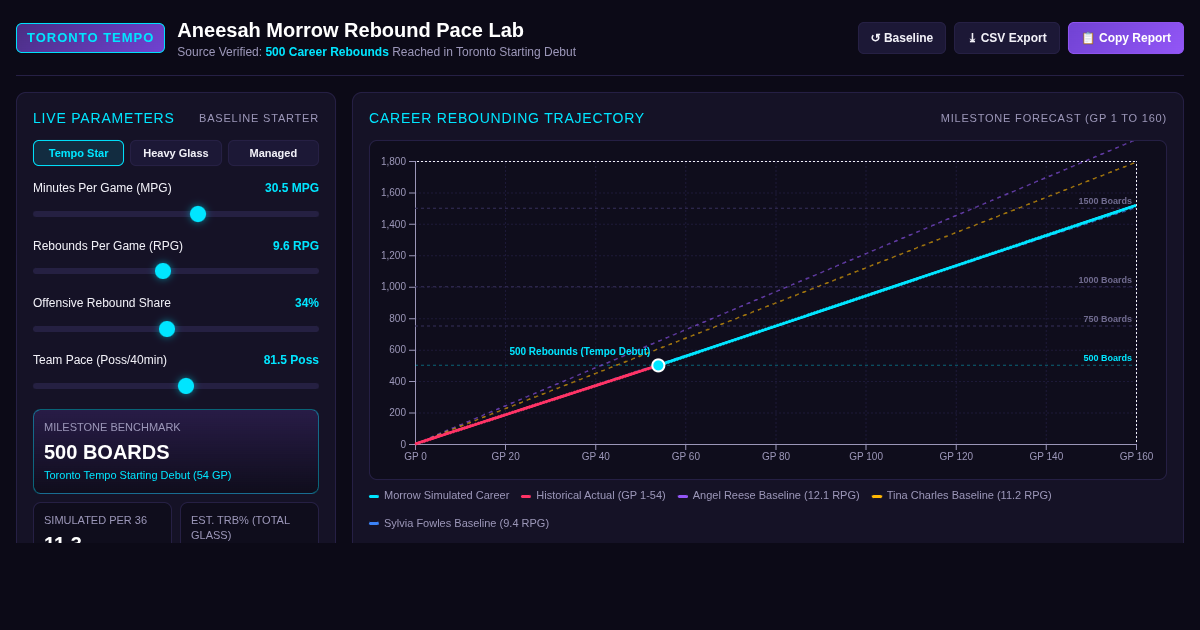Toggle Morrow Simulated Career legend entry
Viewport: 1200px width, 630px height.
pyautogui.click(x=439, y=495)
